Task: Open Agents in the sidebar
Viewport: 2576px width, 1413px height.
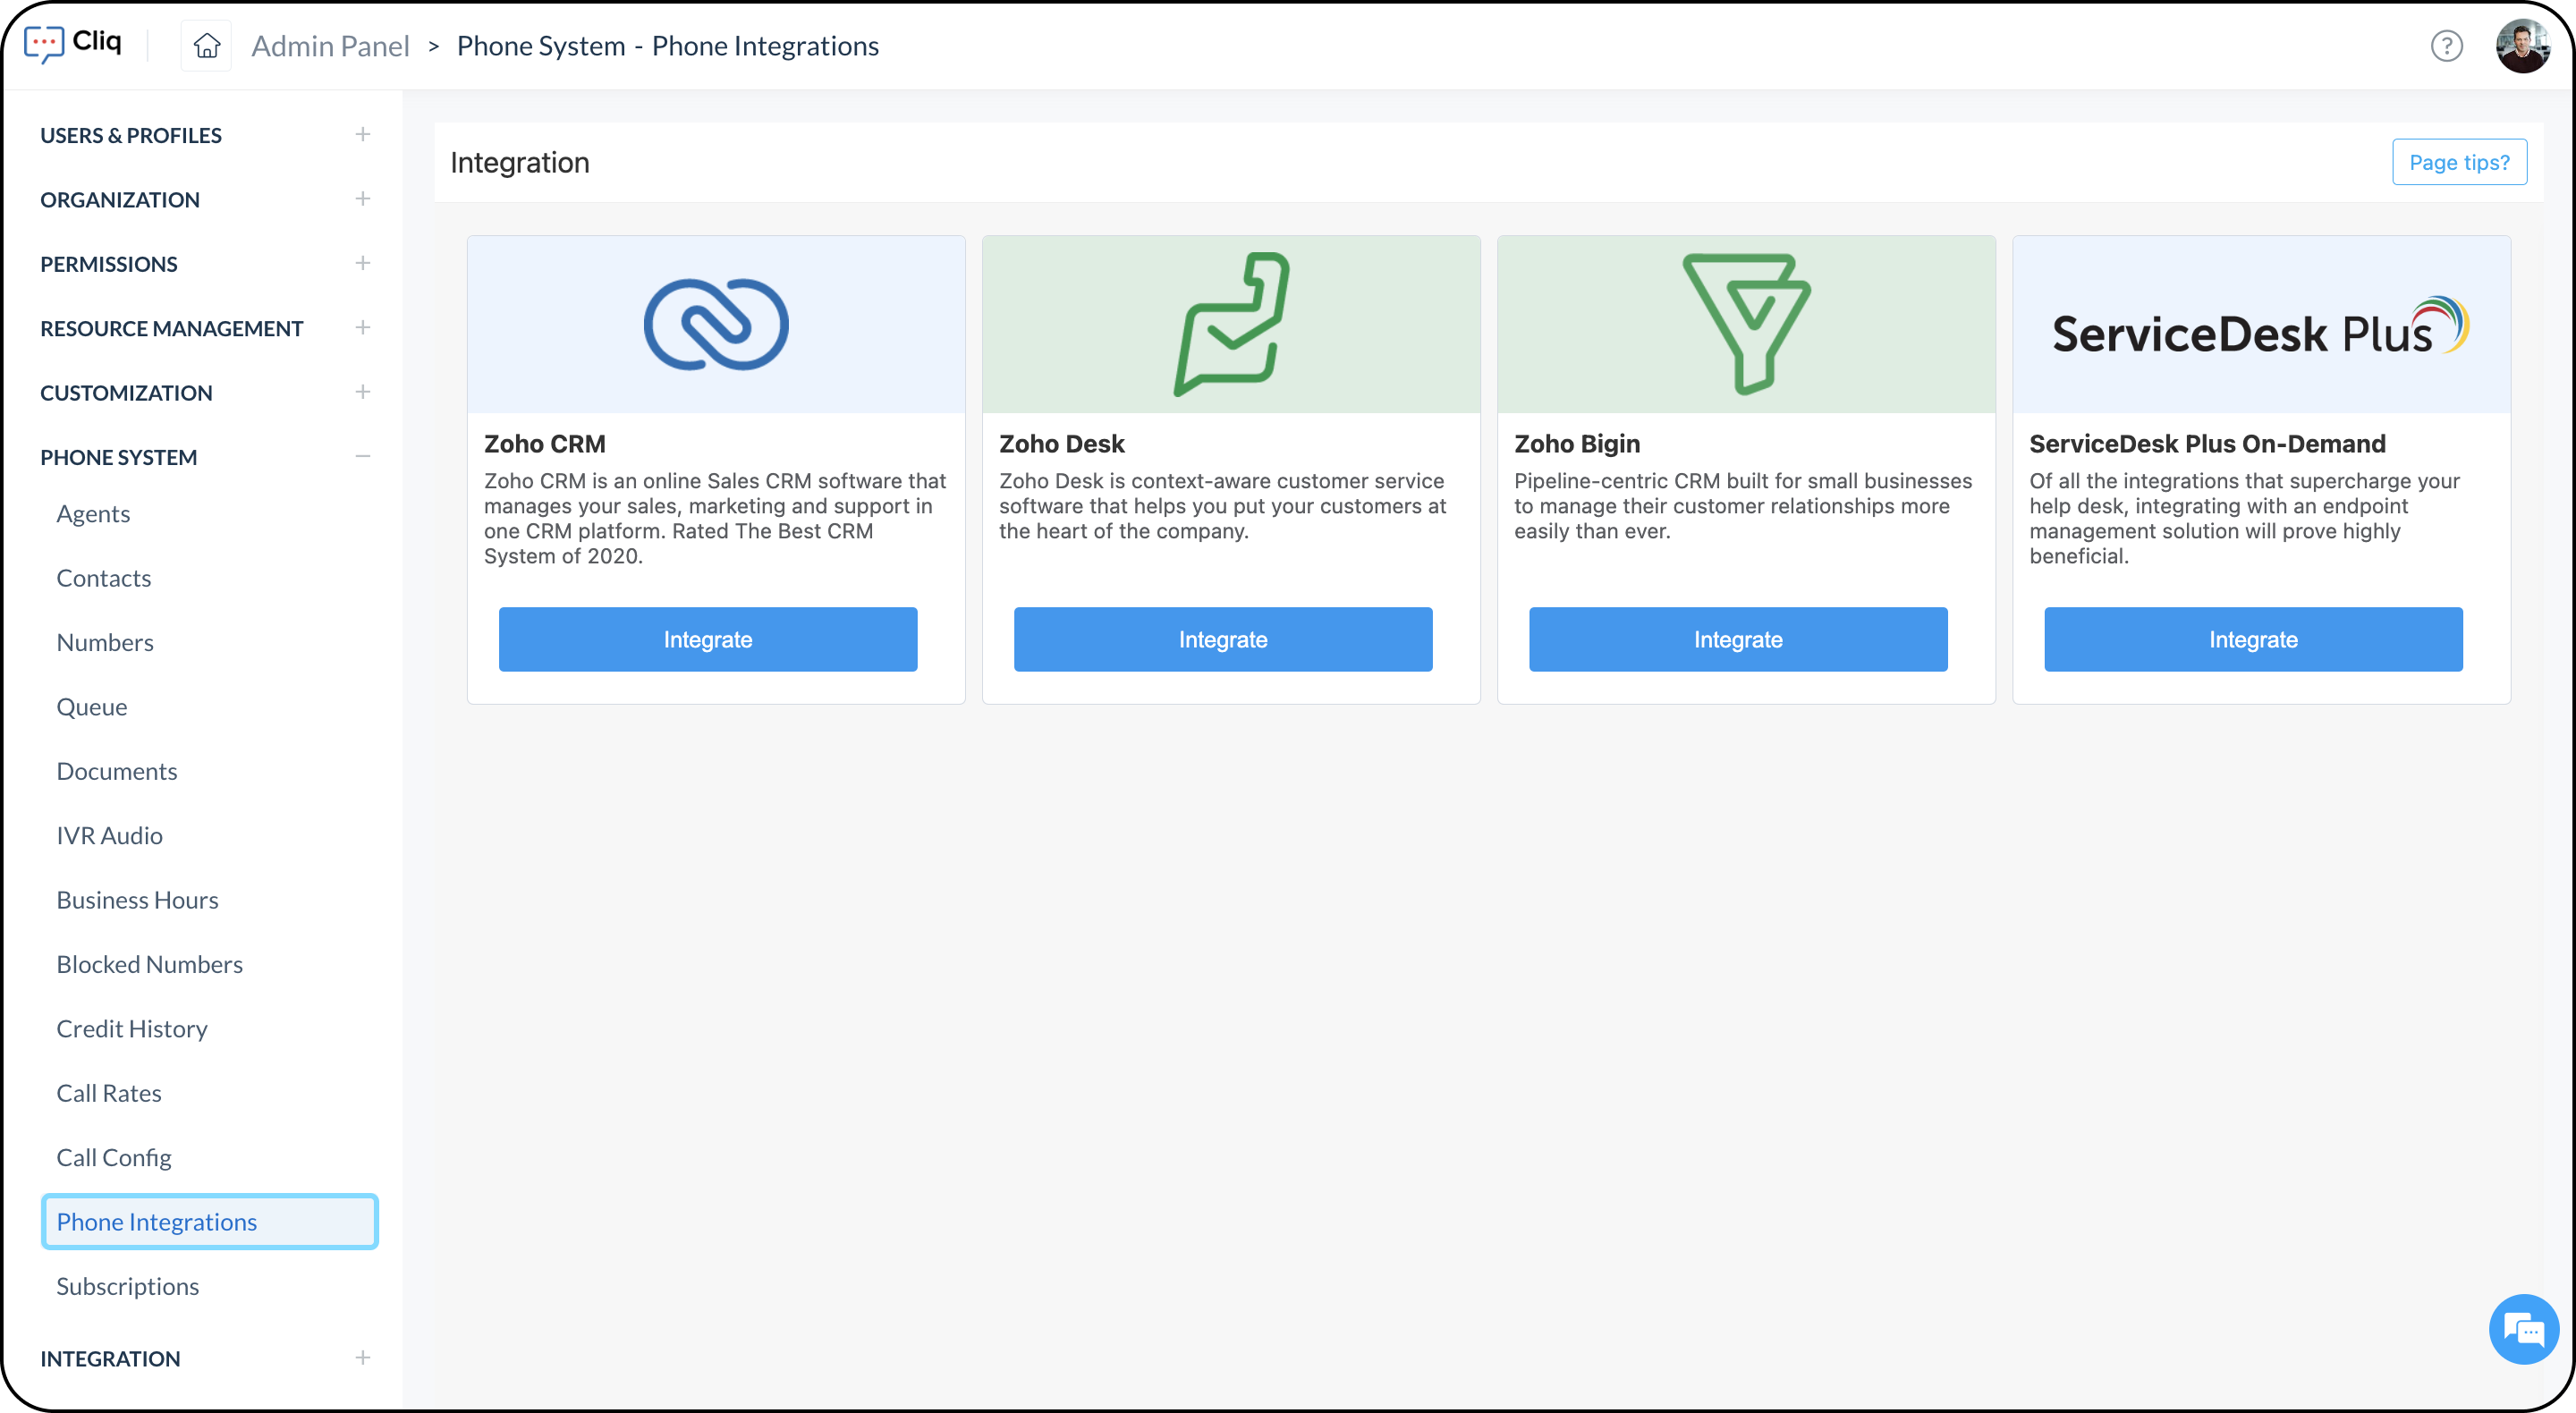Action: pos(93,514)
